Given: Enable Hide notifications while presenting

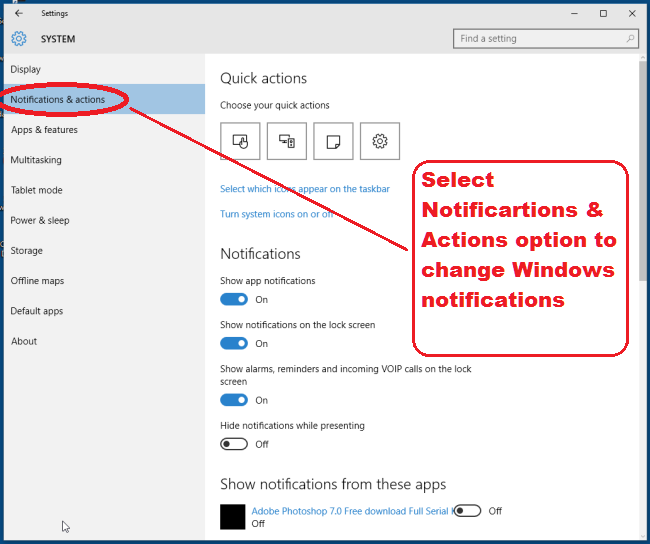Looking at the screenshot, I should click(x=234, y=444).
